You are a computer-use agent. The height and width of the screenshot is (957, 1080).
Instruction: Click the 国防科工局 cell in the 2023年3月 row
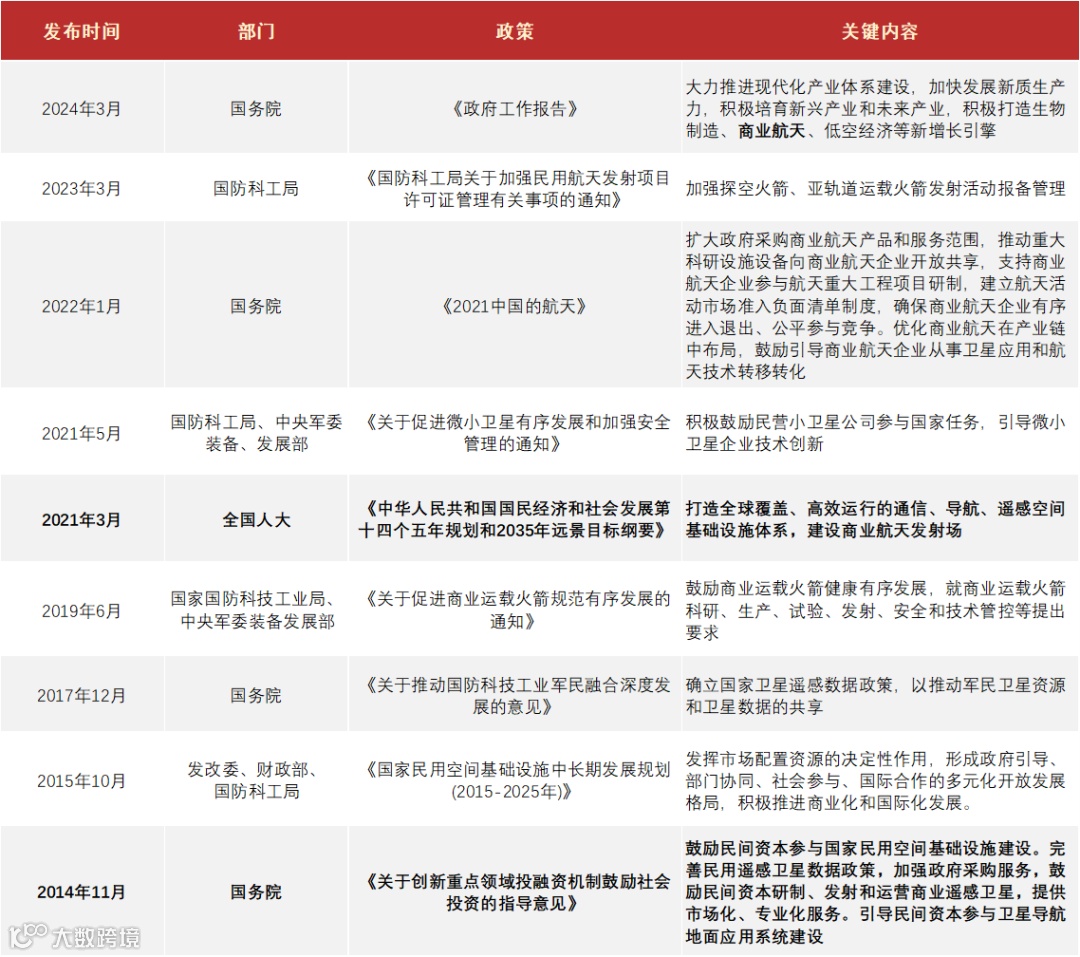coord(256,189)
